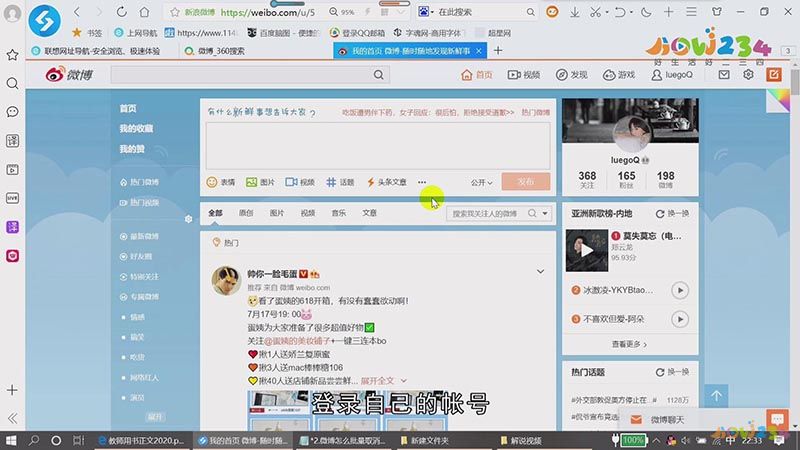Click the 发布 publish button

pyautogui.click(x=526, y=182)
